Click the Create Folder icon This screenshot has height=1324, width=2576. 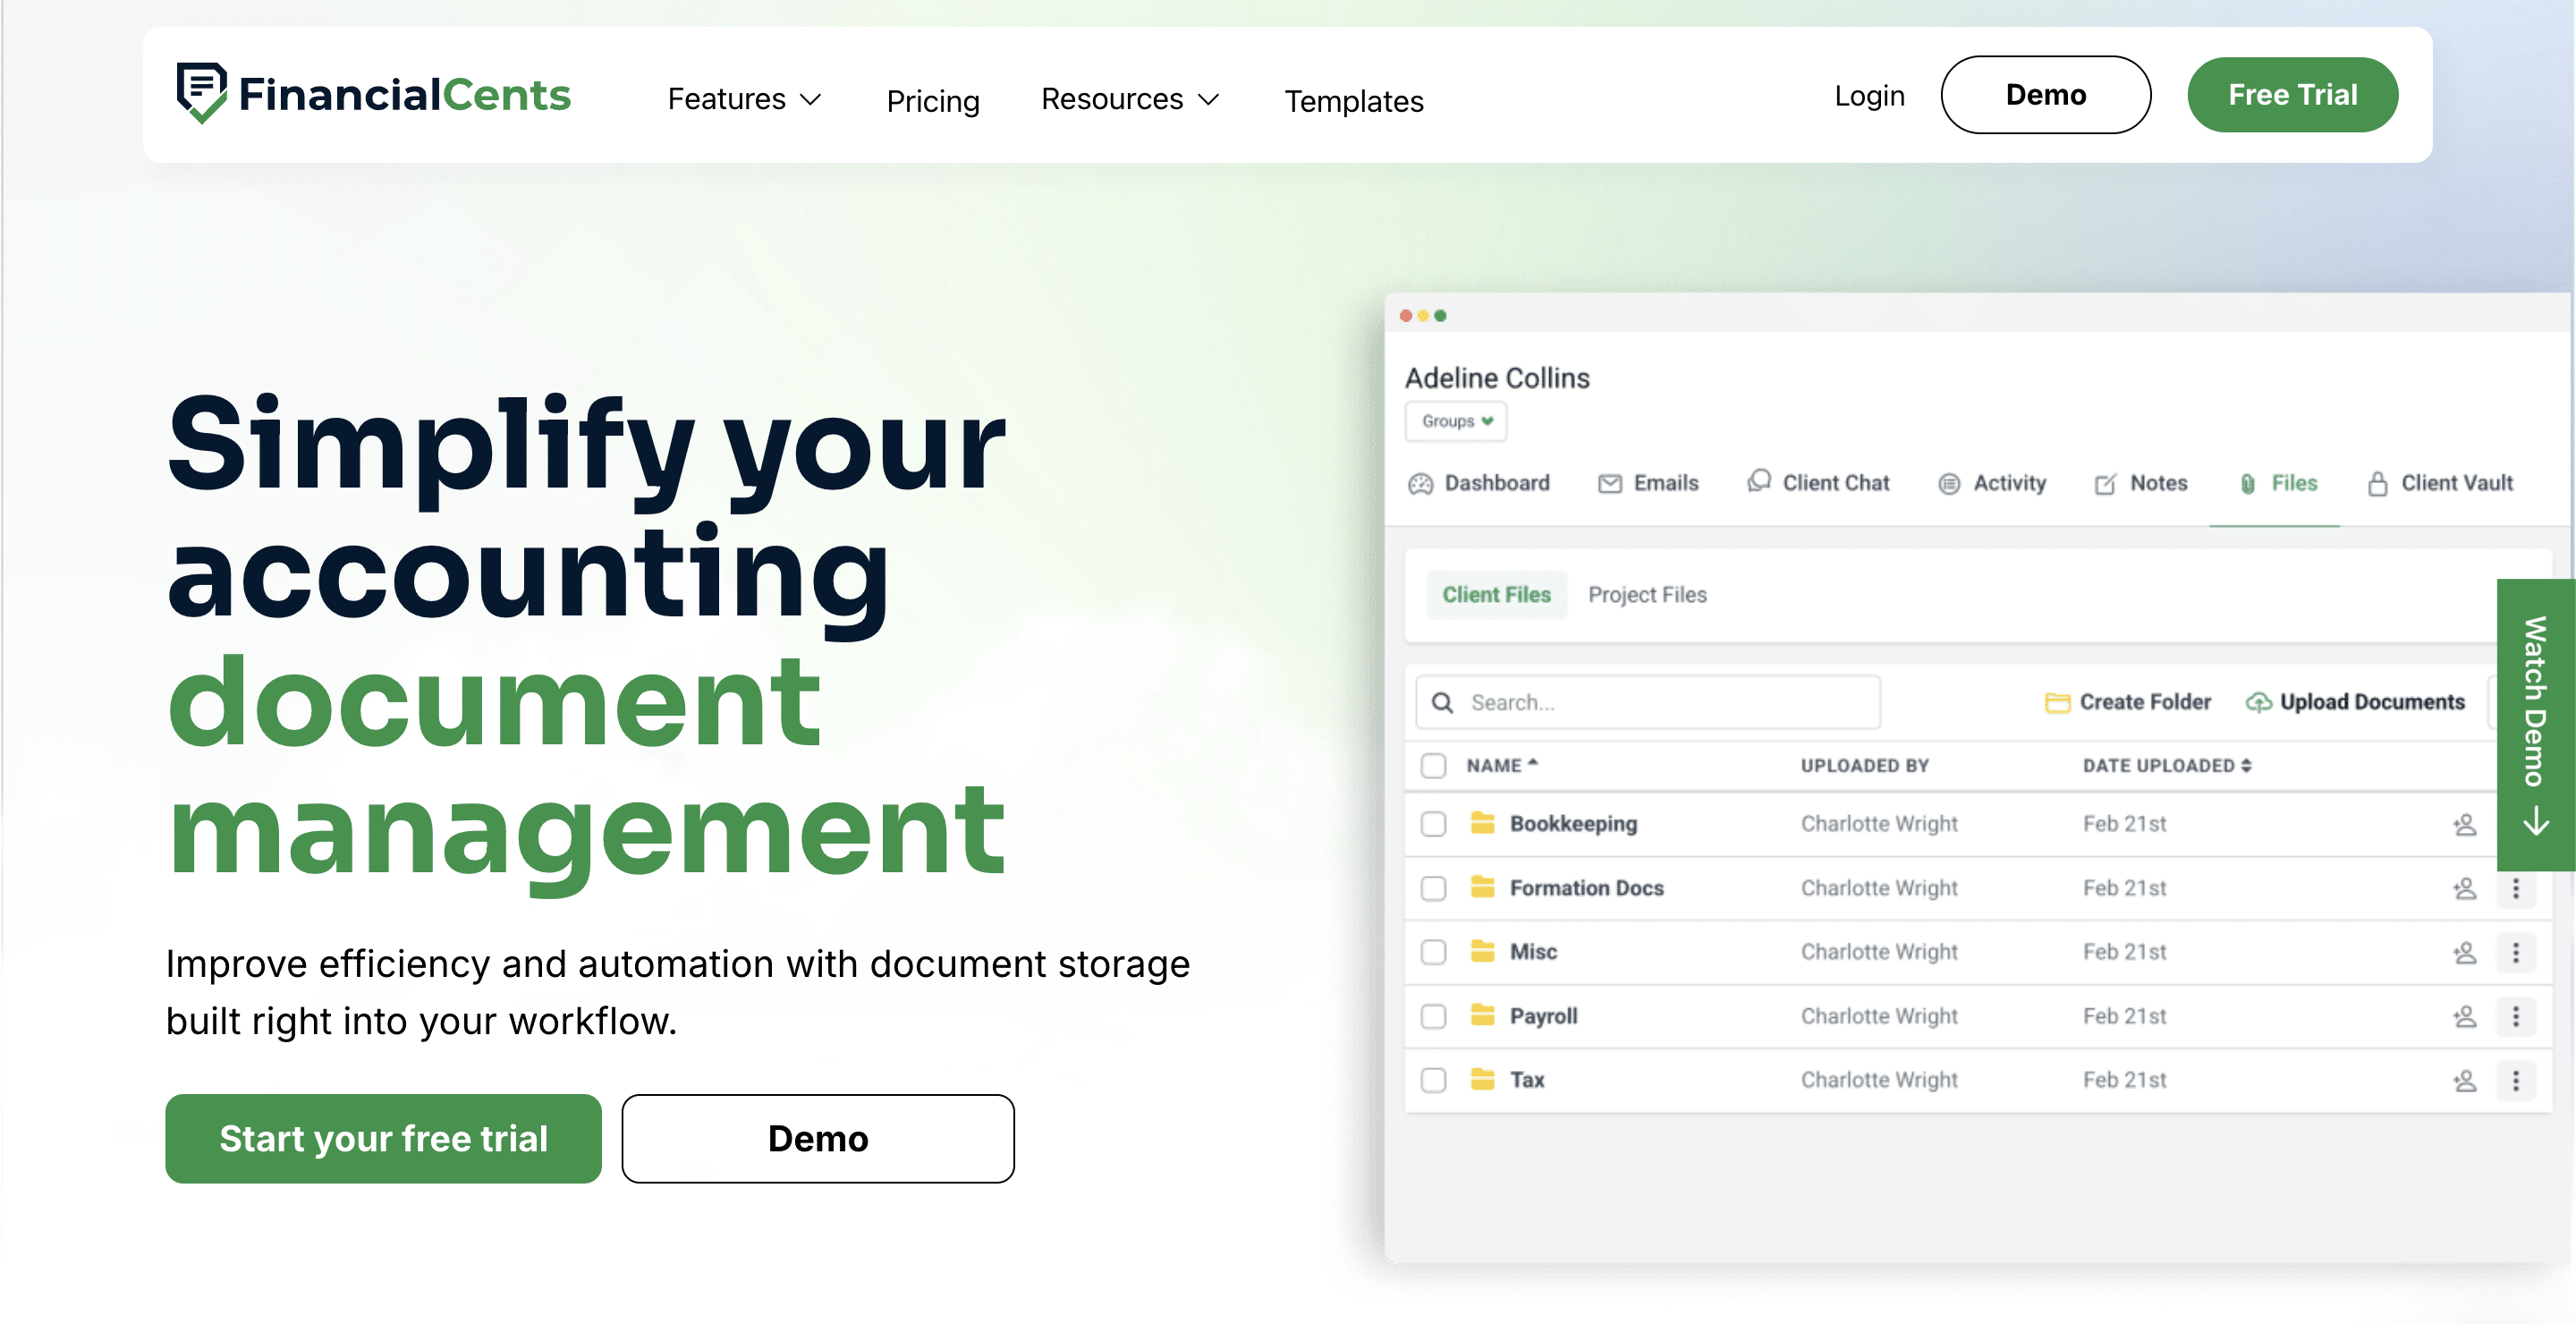(2057, 703)
